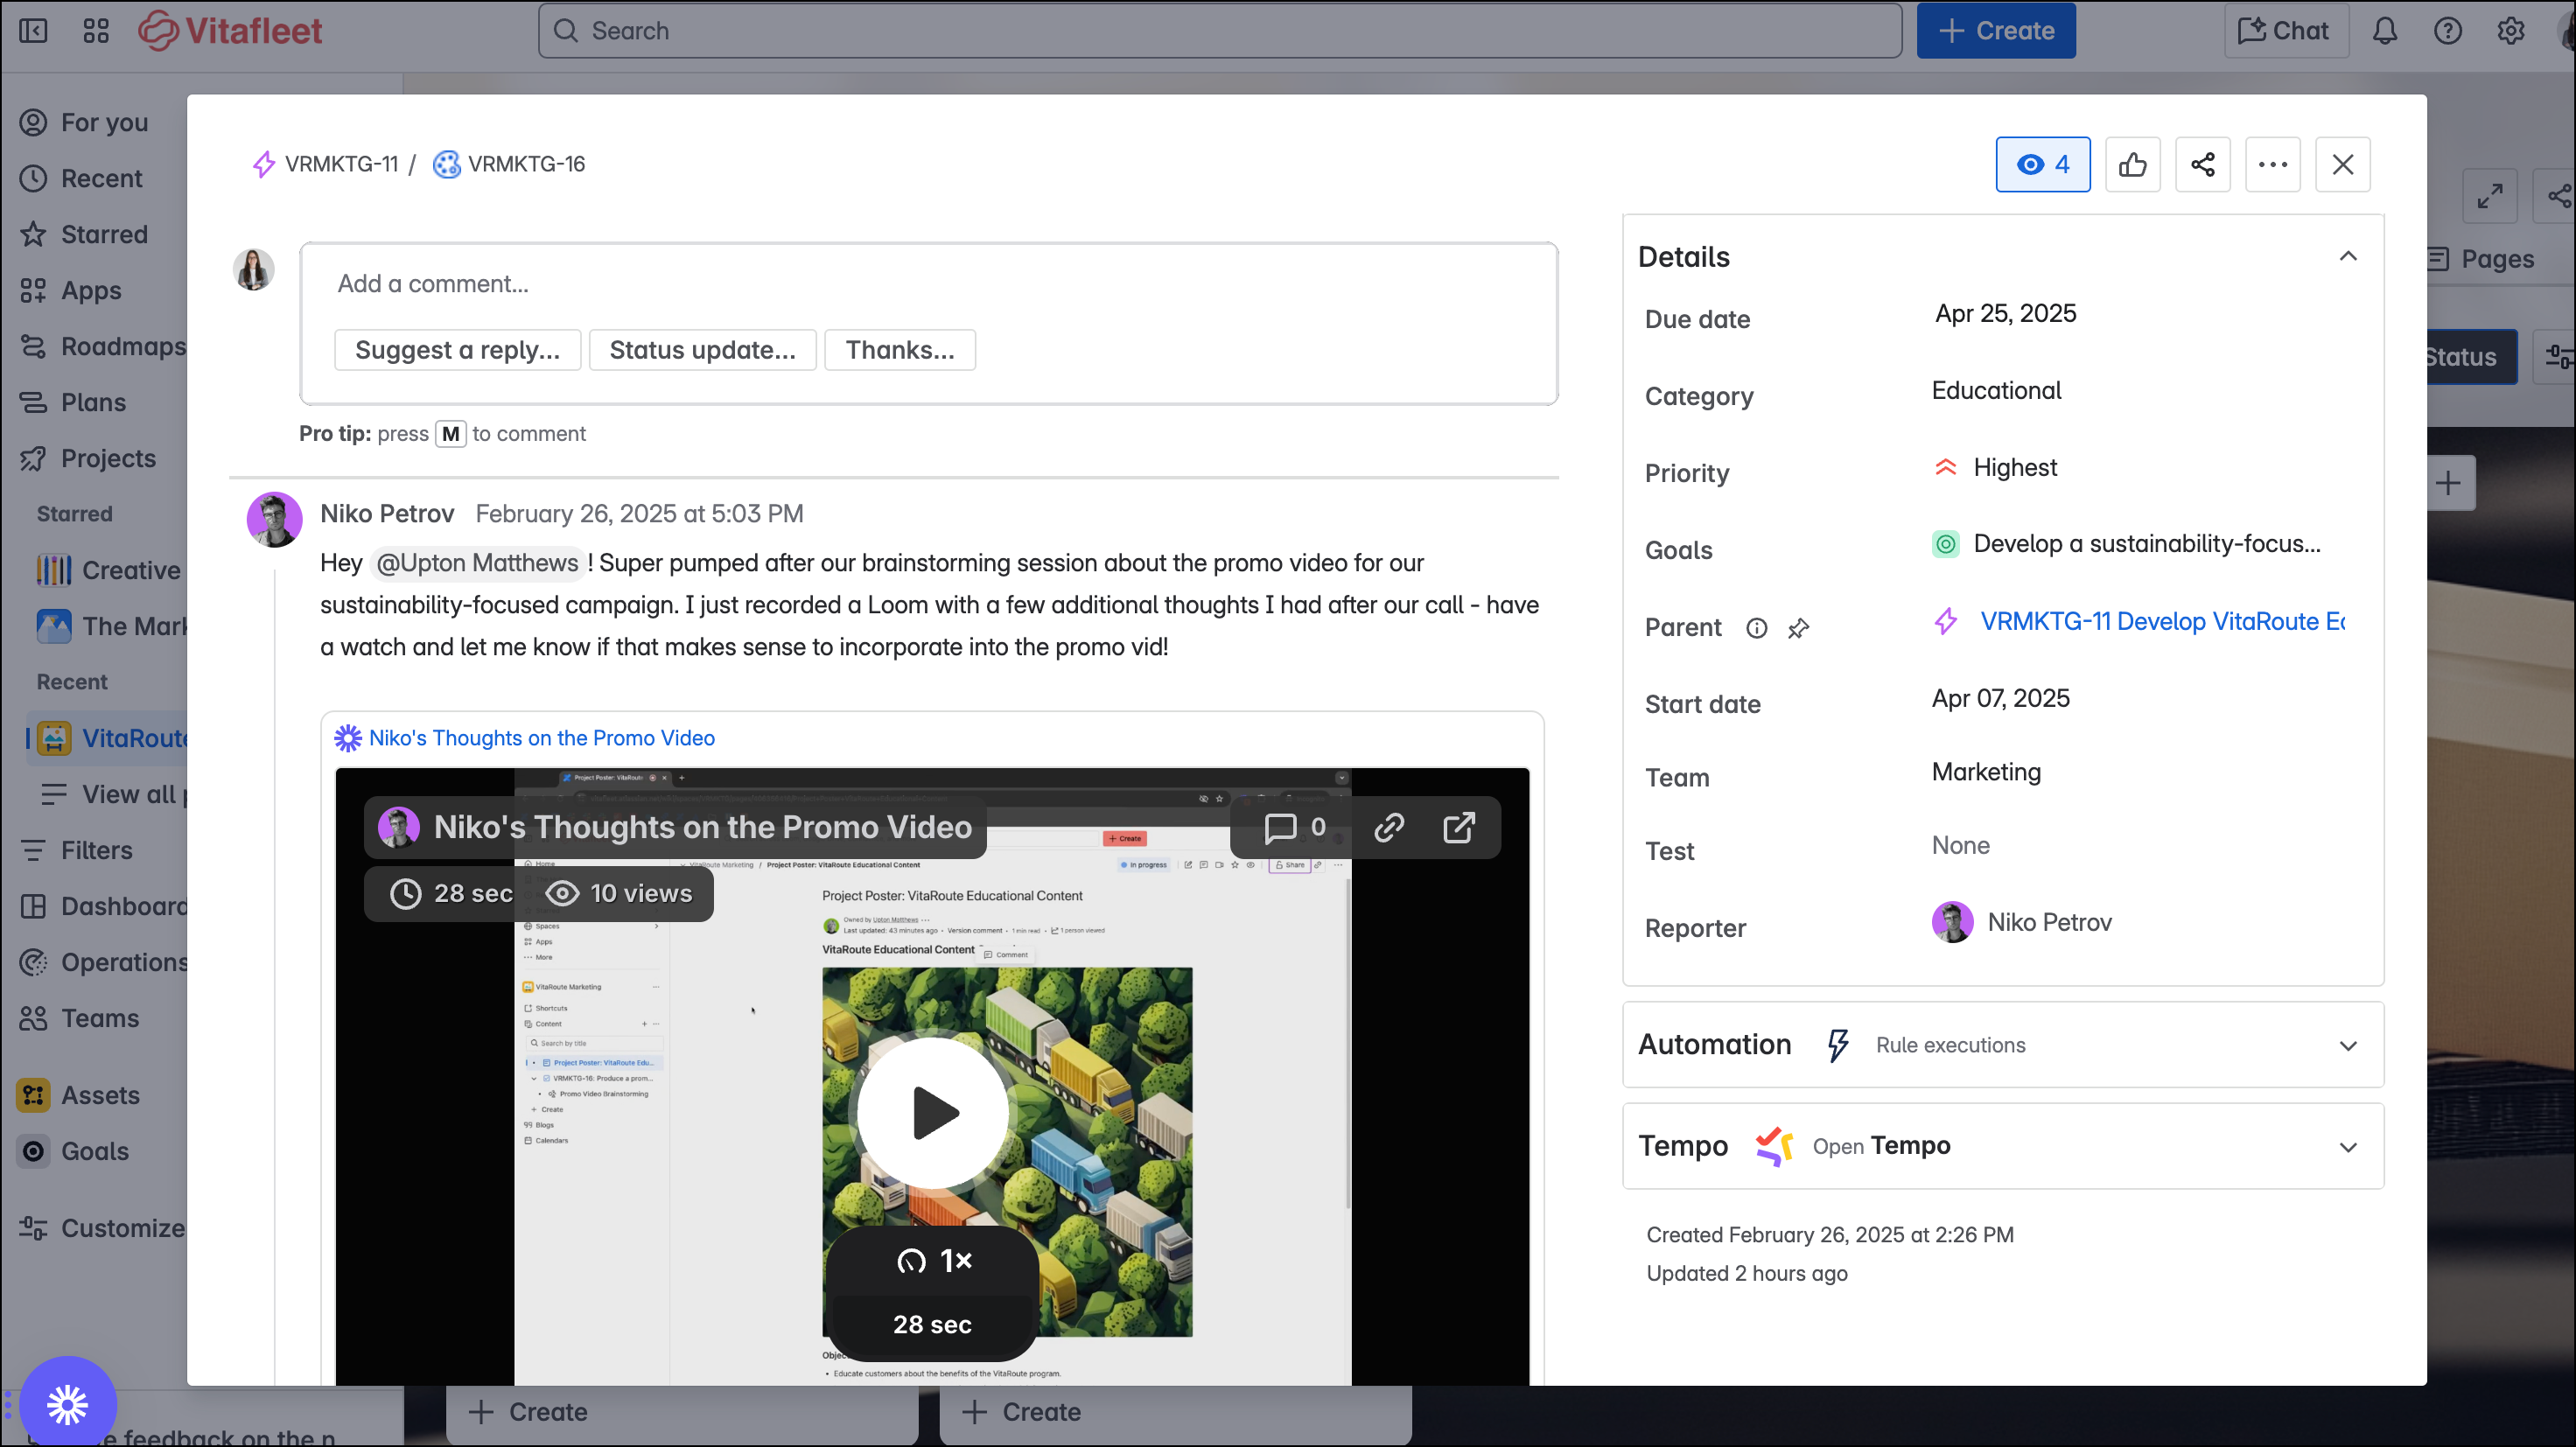Open the Chat panel

[2286, 30]
